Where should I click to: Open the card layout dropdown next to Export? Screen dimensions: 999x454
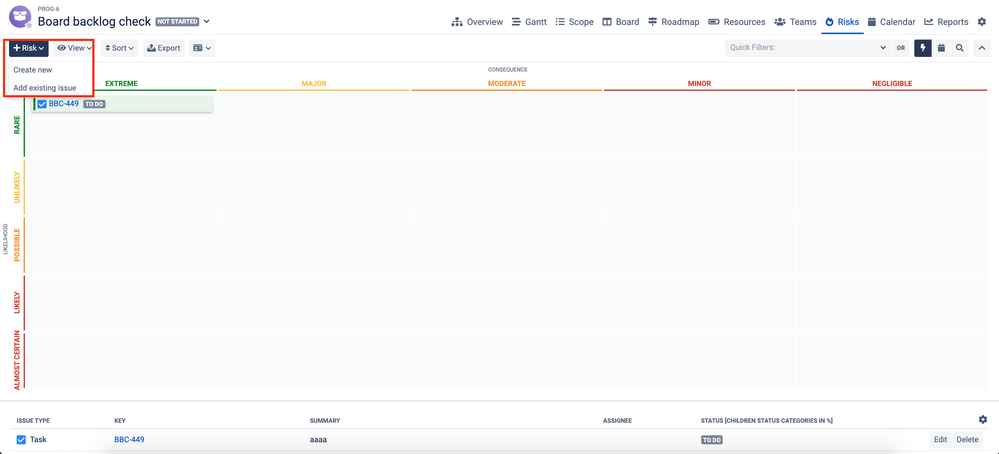point(202,48)
